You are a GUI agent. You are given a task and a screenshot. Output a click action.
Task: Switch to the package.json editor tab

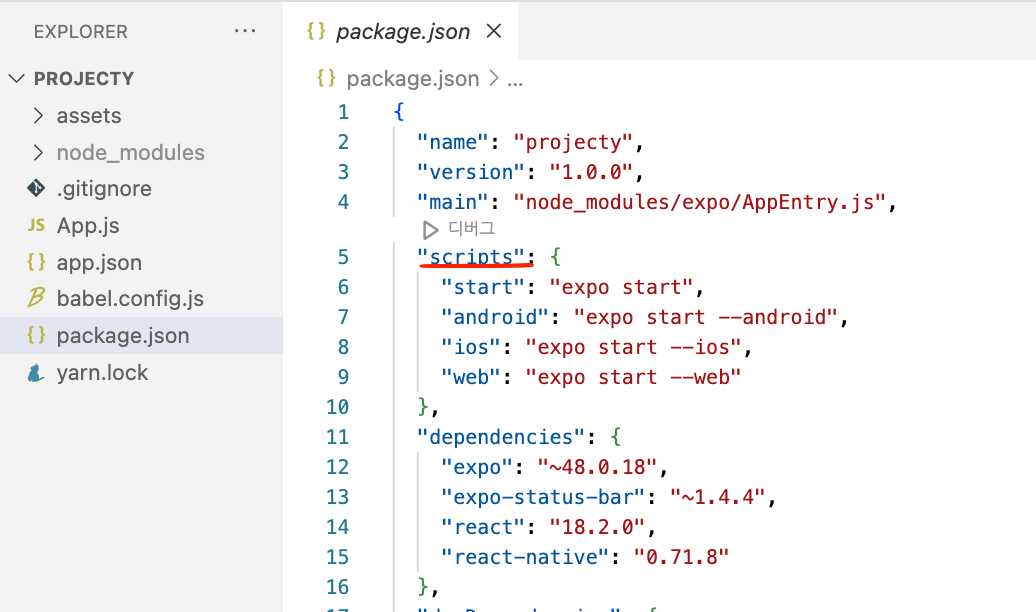pos(402,31)
